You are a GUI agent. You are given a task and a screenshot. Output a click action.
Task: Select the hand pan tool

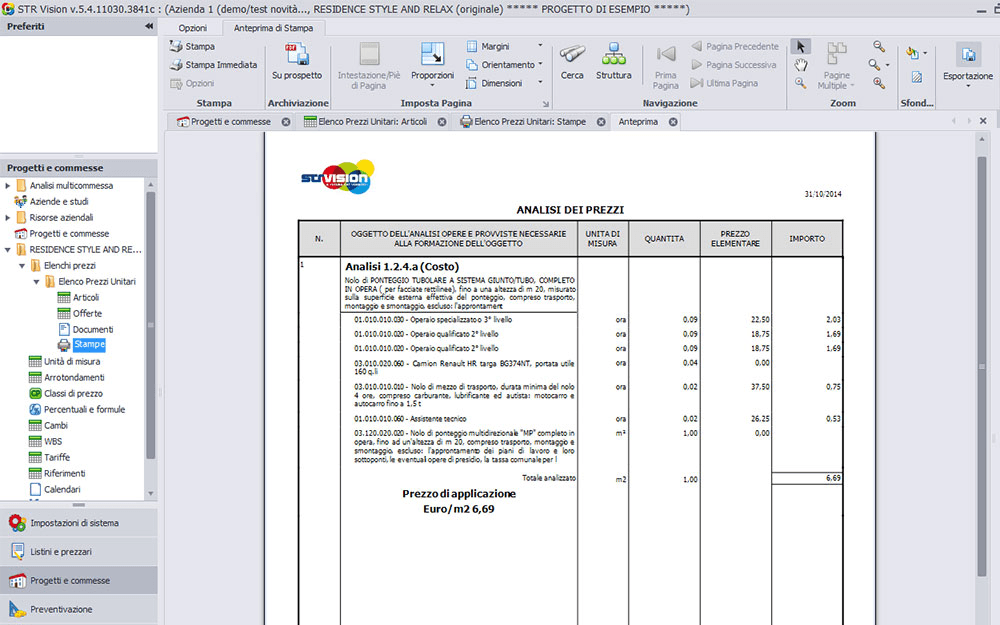[801, 65]
